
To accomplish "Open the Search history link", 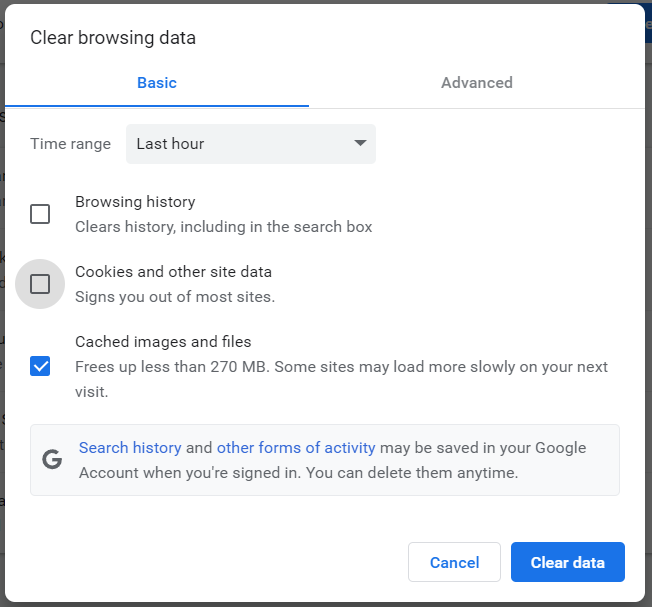I will pyautogui.click(x=130, y=448).
